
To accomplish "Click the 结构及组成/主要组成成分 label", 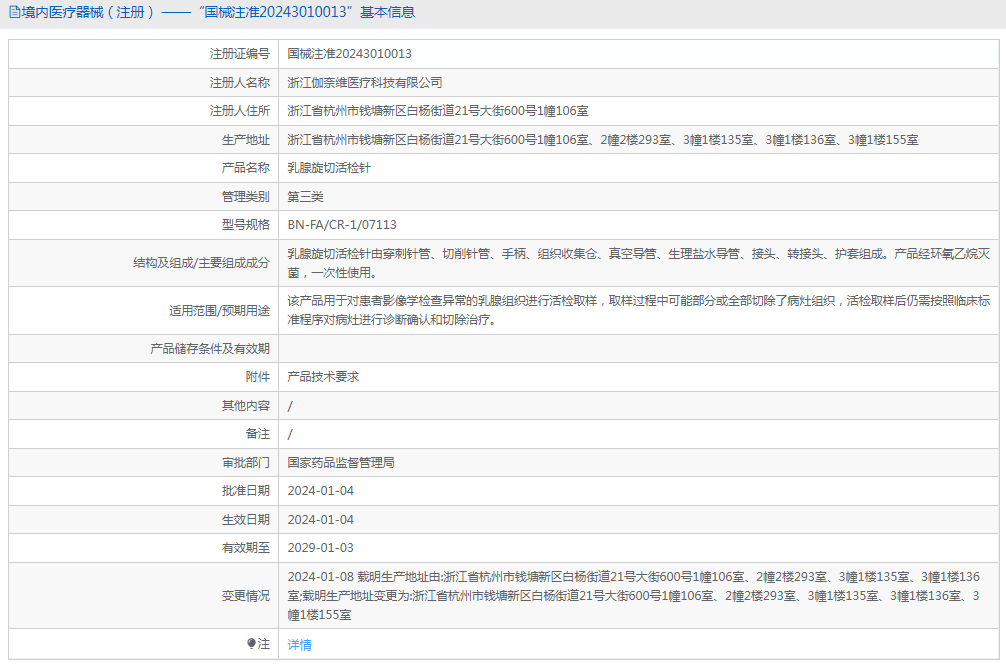I will (x=201, y=263).
